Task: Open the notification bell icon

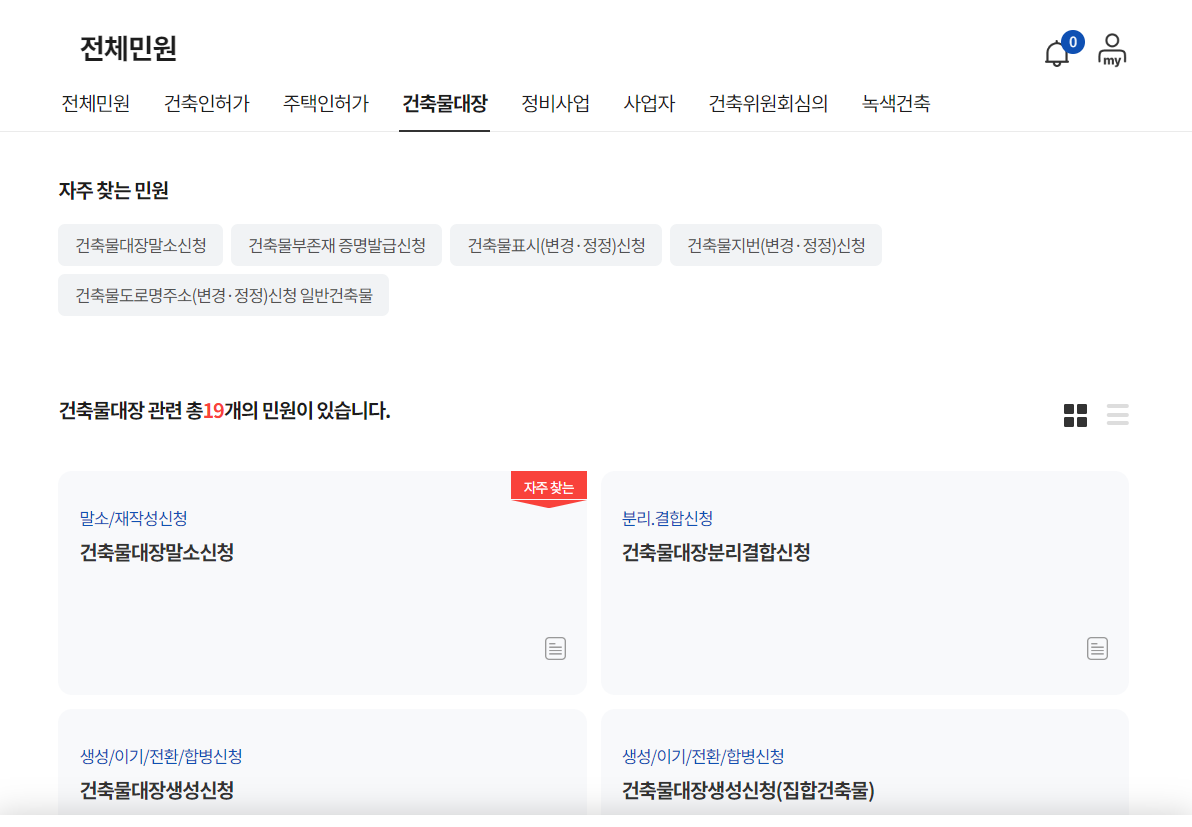Action: (x=1057, y=53)
